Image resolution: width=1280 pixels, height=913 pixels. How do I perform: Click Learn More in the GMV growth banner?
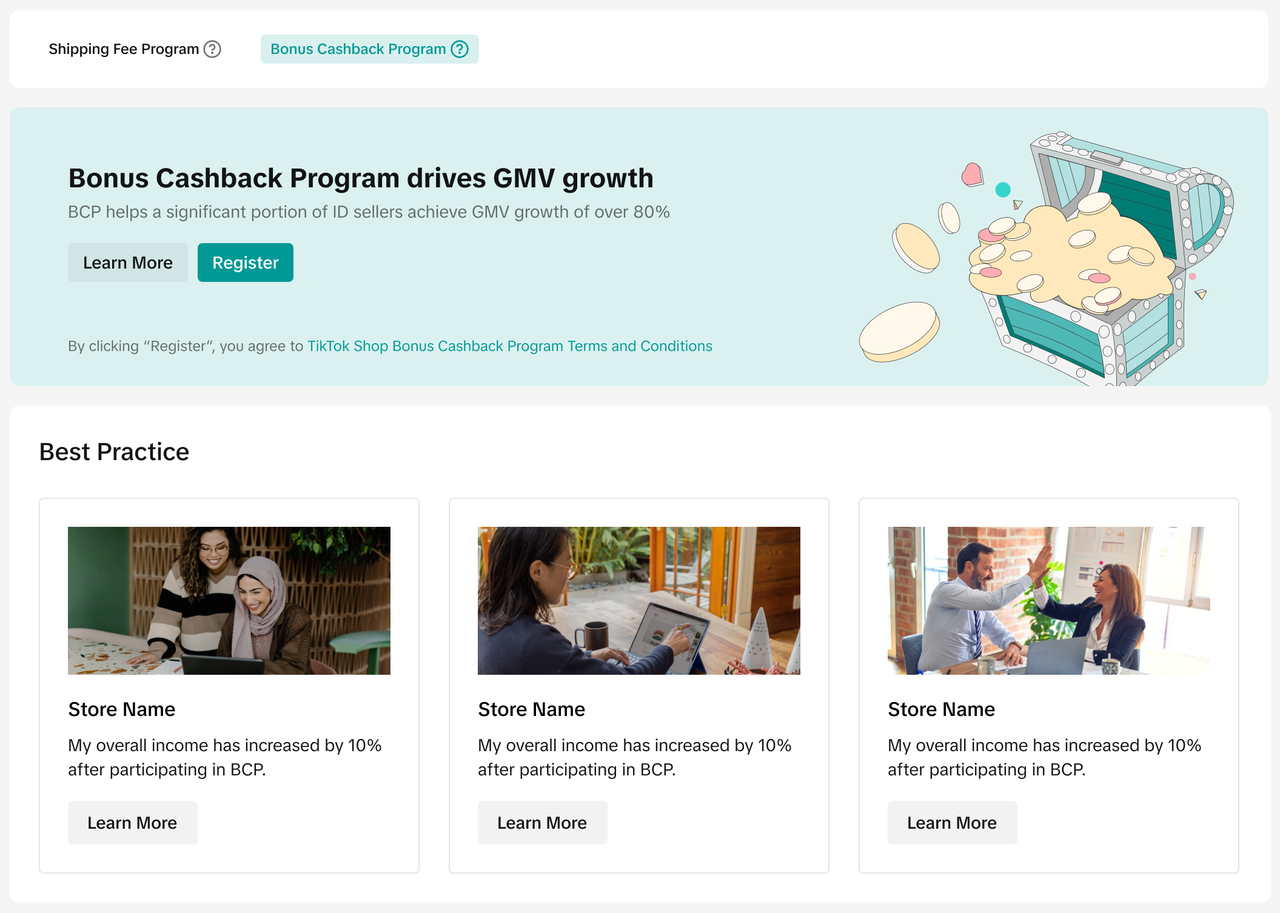127,263
